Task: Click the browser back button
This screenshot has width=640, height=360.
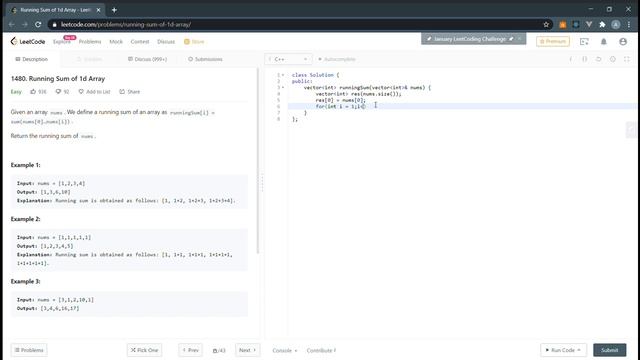Action: click(x=11, y=24)
